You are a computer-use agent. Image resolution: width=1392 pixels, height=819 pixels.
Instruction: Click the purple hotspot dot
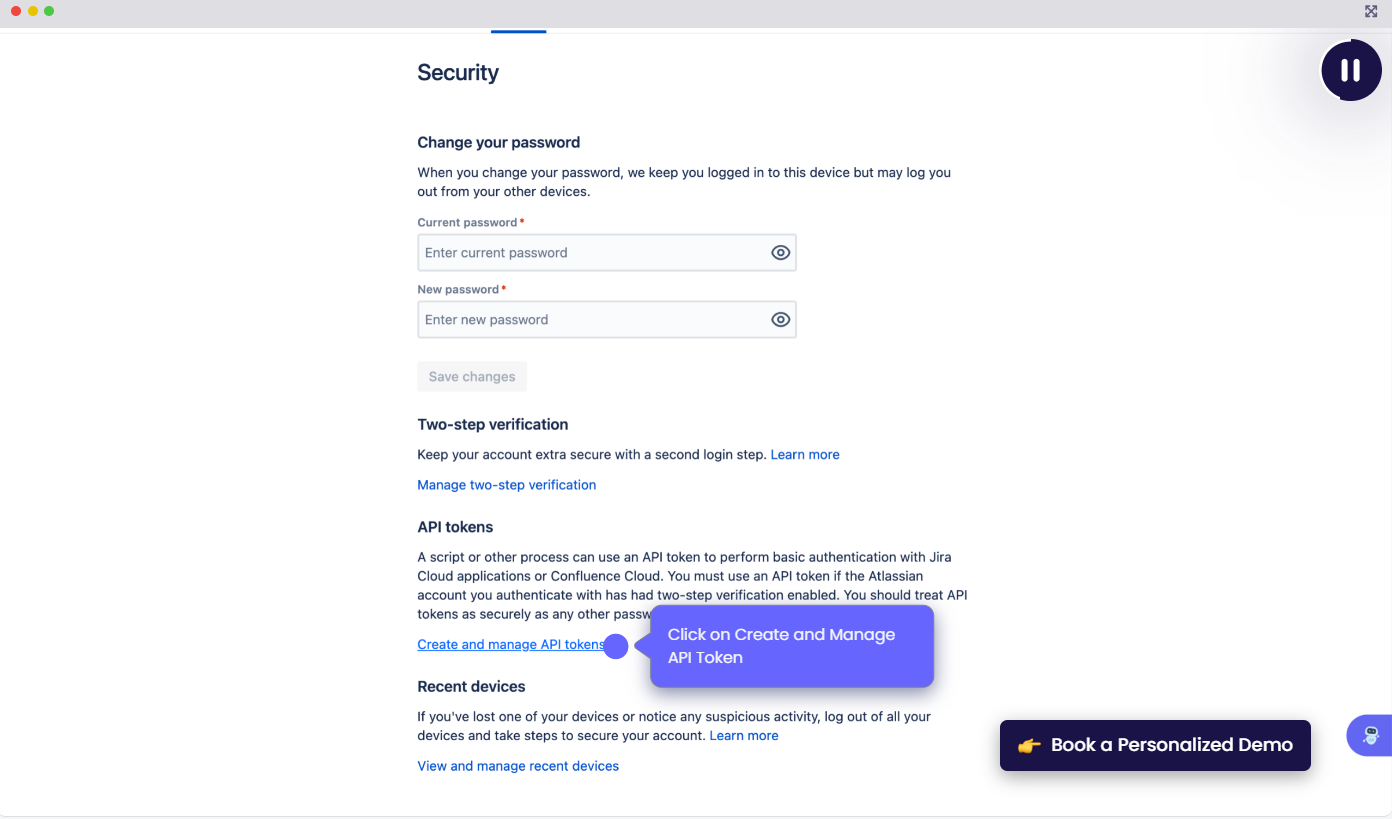[x=616, y=647]
